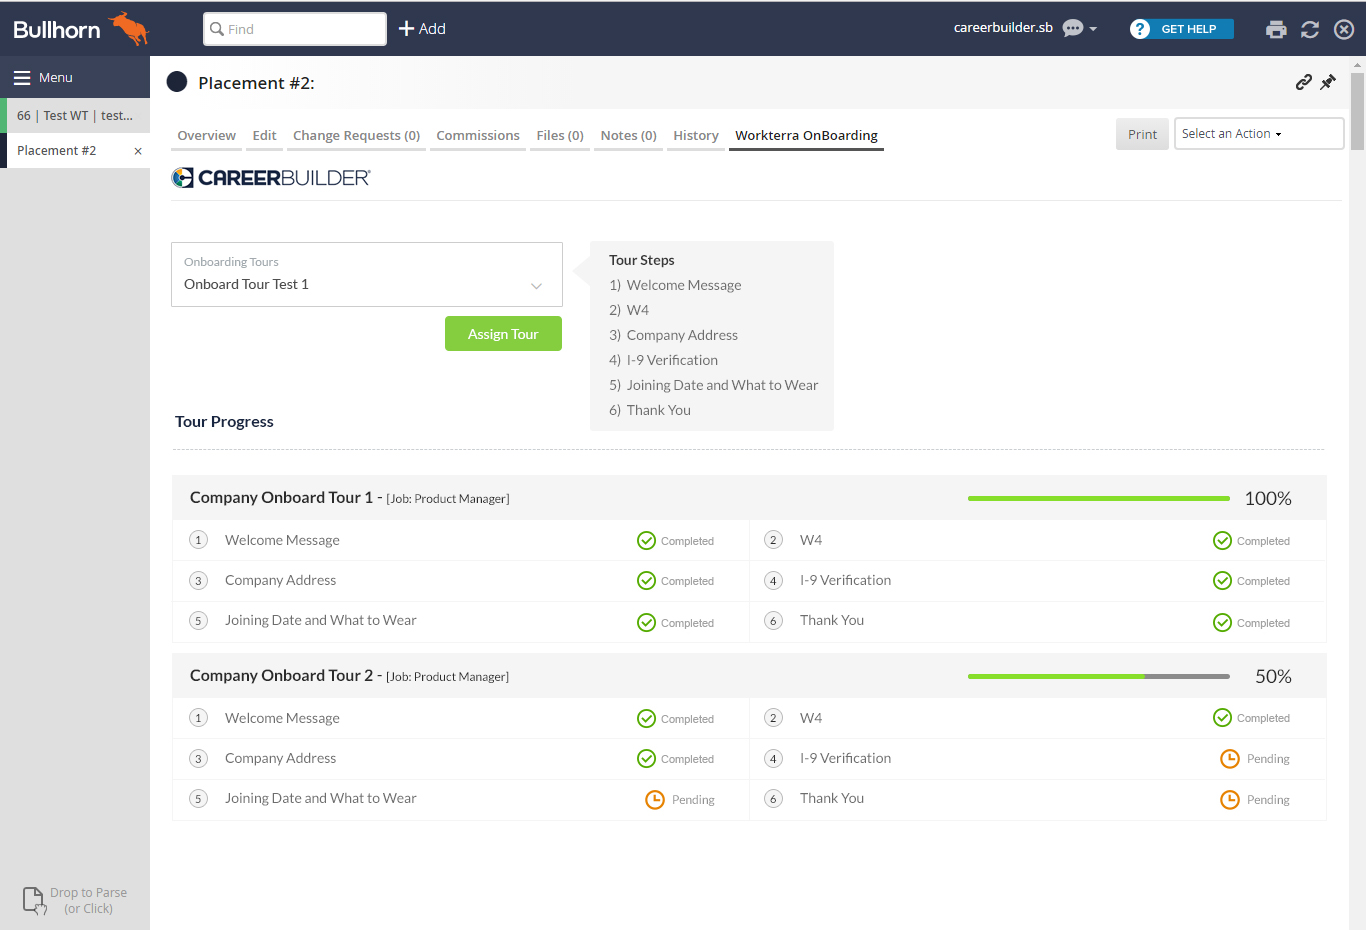
Task: Click Completed check icon for Tour 1 I-9 Verification
Action: (1222, 581)
